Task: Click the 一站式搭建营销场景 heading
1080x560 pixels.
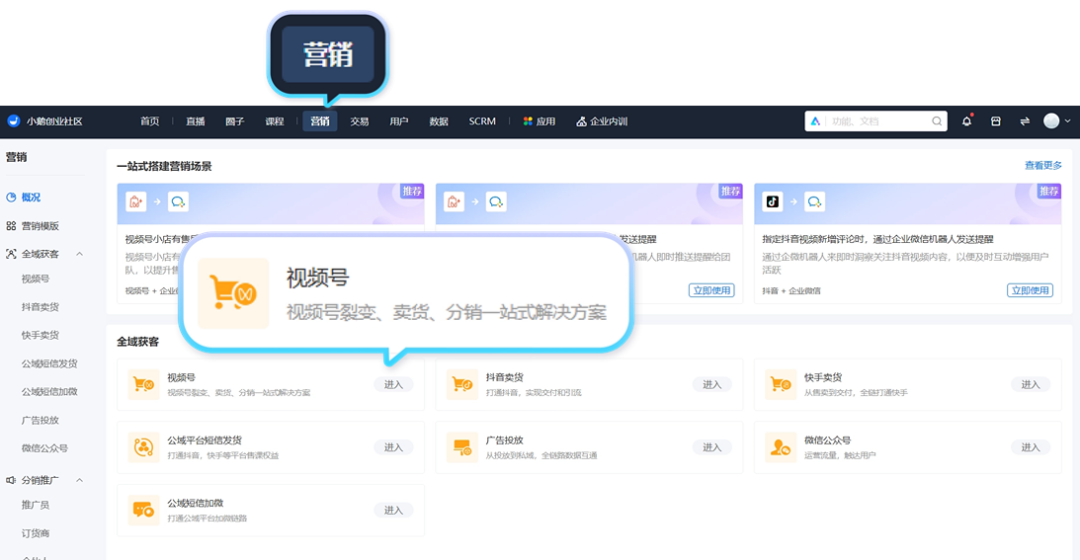Action: tap(164, 166)
